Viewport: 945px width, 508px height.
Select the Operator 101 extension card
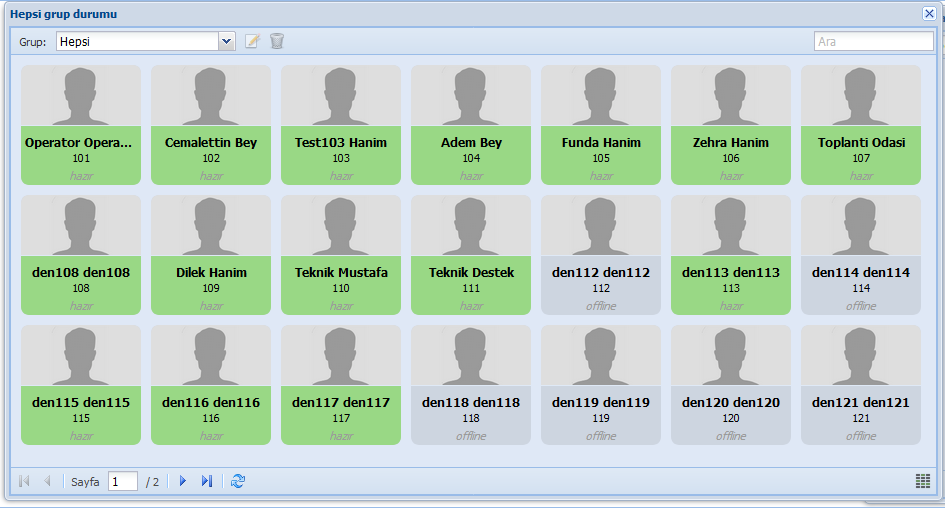click(81, 125)
